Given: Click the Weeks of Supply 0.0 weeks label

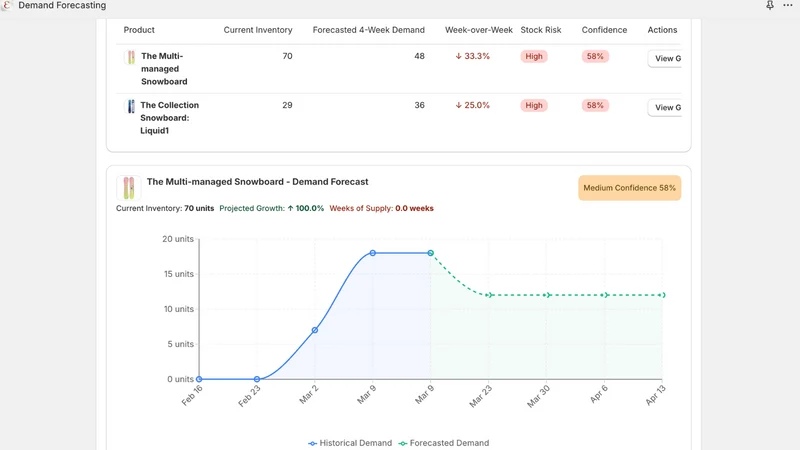Looking at the screenshot, I should 381,208.
